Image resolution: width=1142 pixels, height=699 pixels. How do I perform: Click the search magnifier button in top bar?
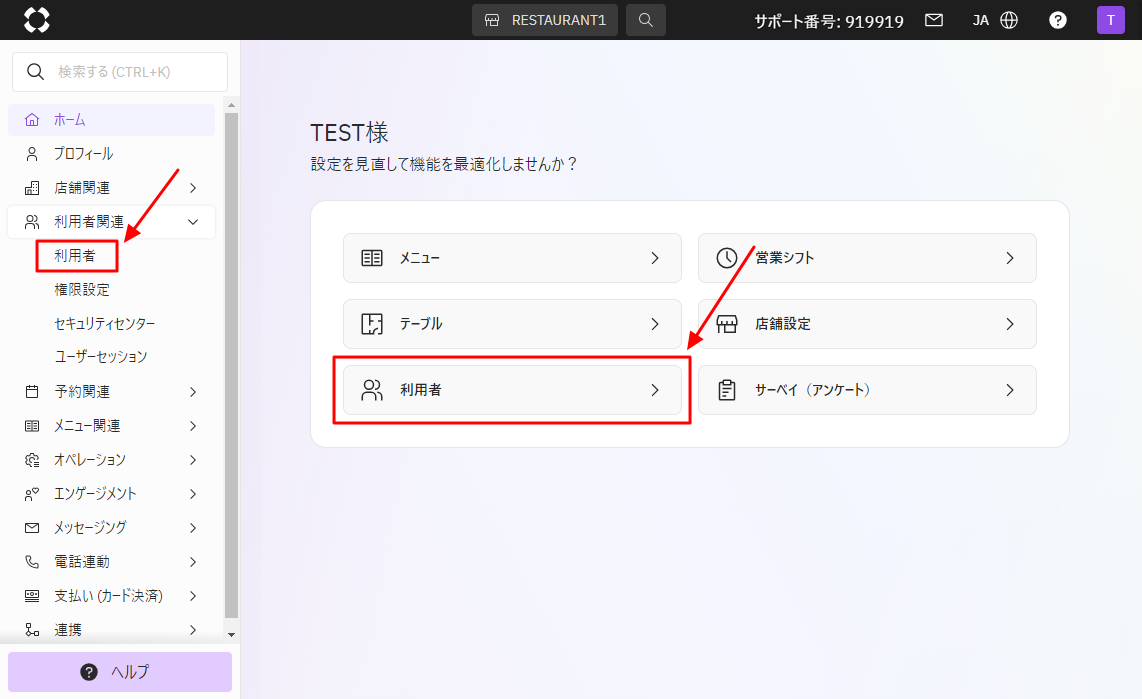click(646, 20)
